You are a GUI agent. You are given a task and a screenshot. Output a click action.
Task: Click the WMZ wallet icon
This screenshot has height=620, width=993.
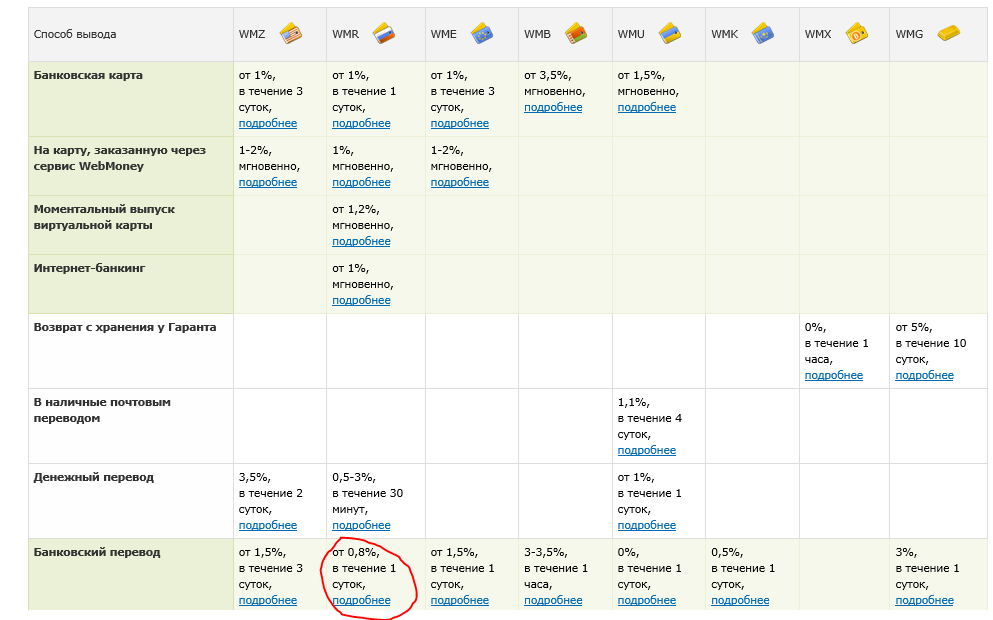290,33
